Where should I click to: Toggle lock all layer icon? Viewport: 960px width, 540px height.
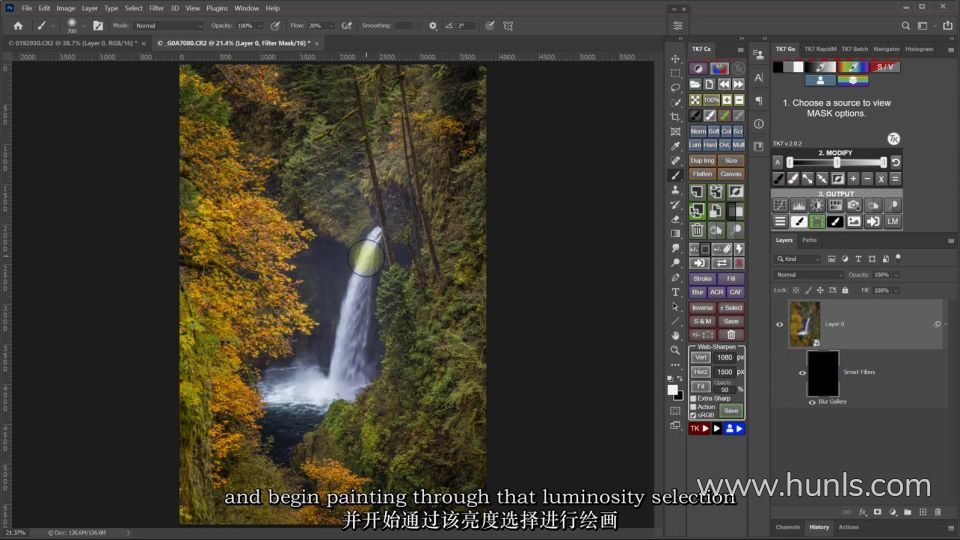point(846,290)
